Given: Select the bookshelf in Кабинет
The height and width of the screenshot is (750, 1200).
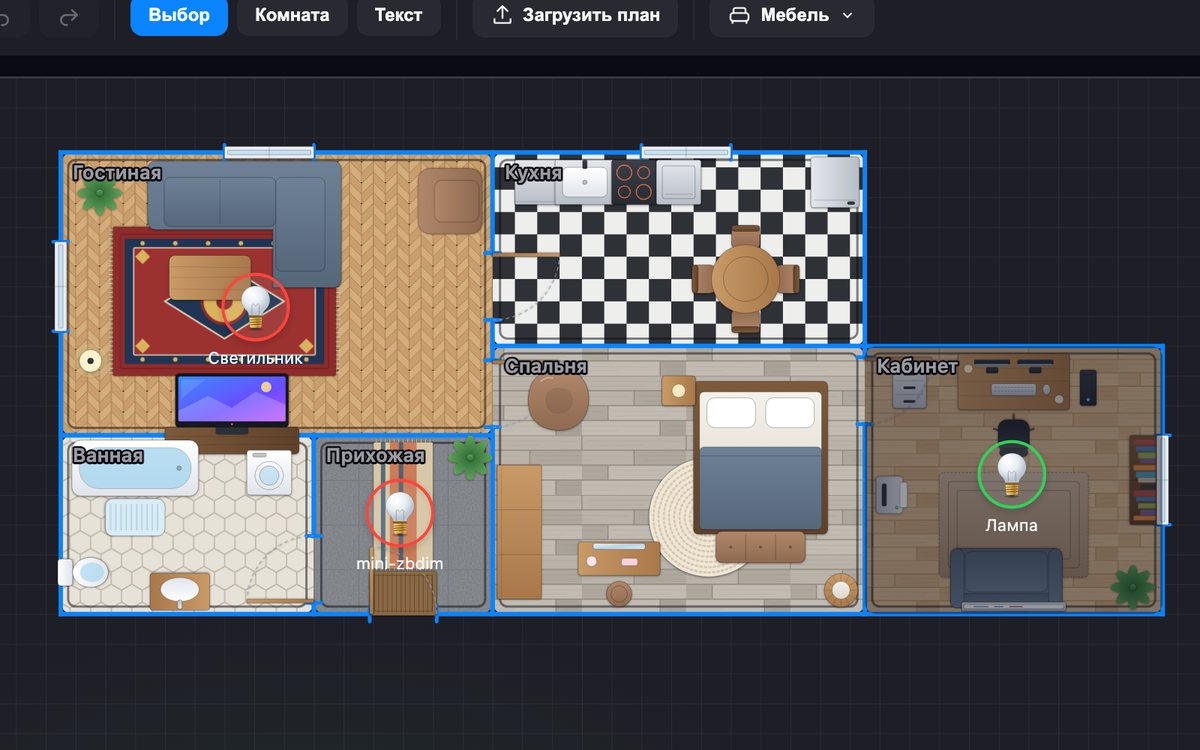Looking at the screenshot, I should (1142, 479).
